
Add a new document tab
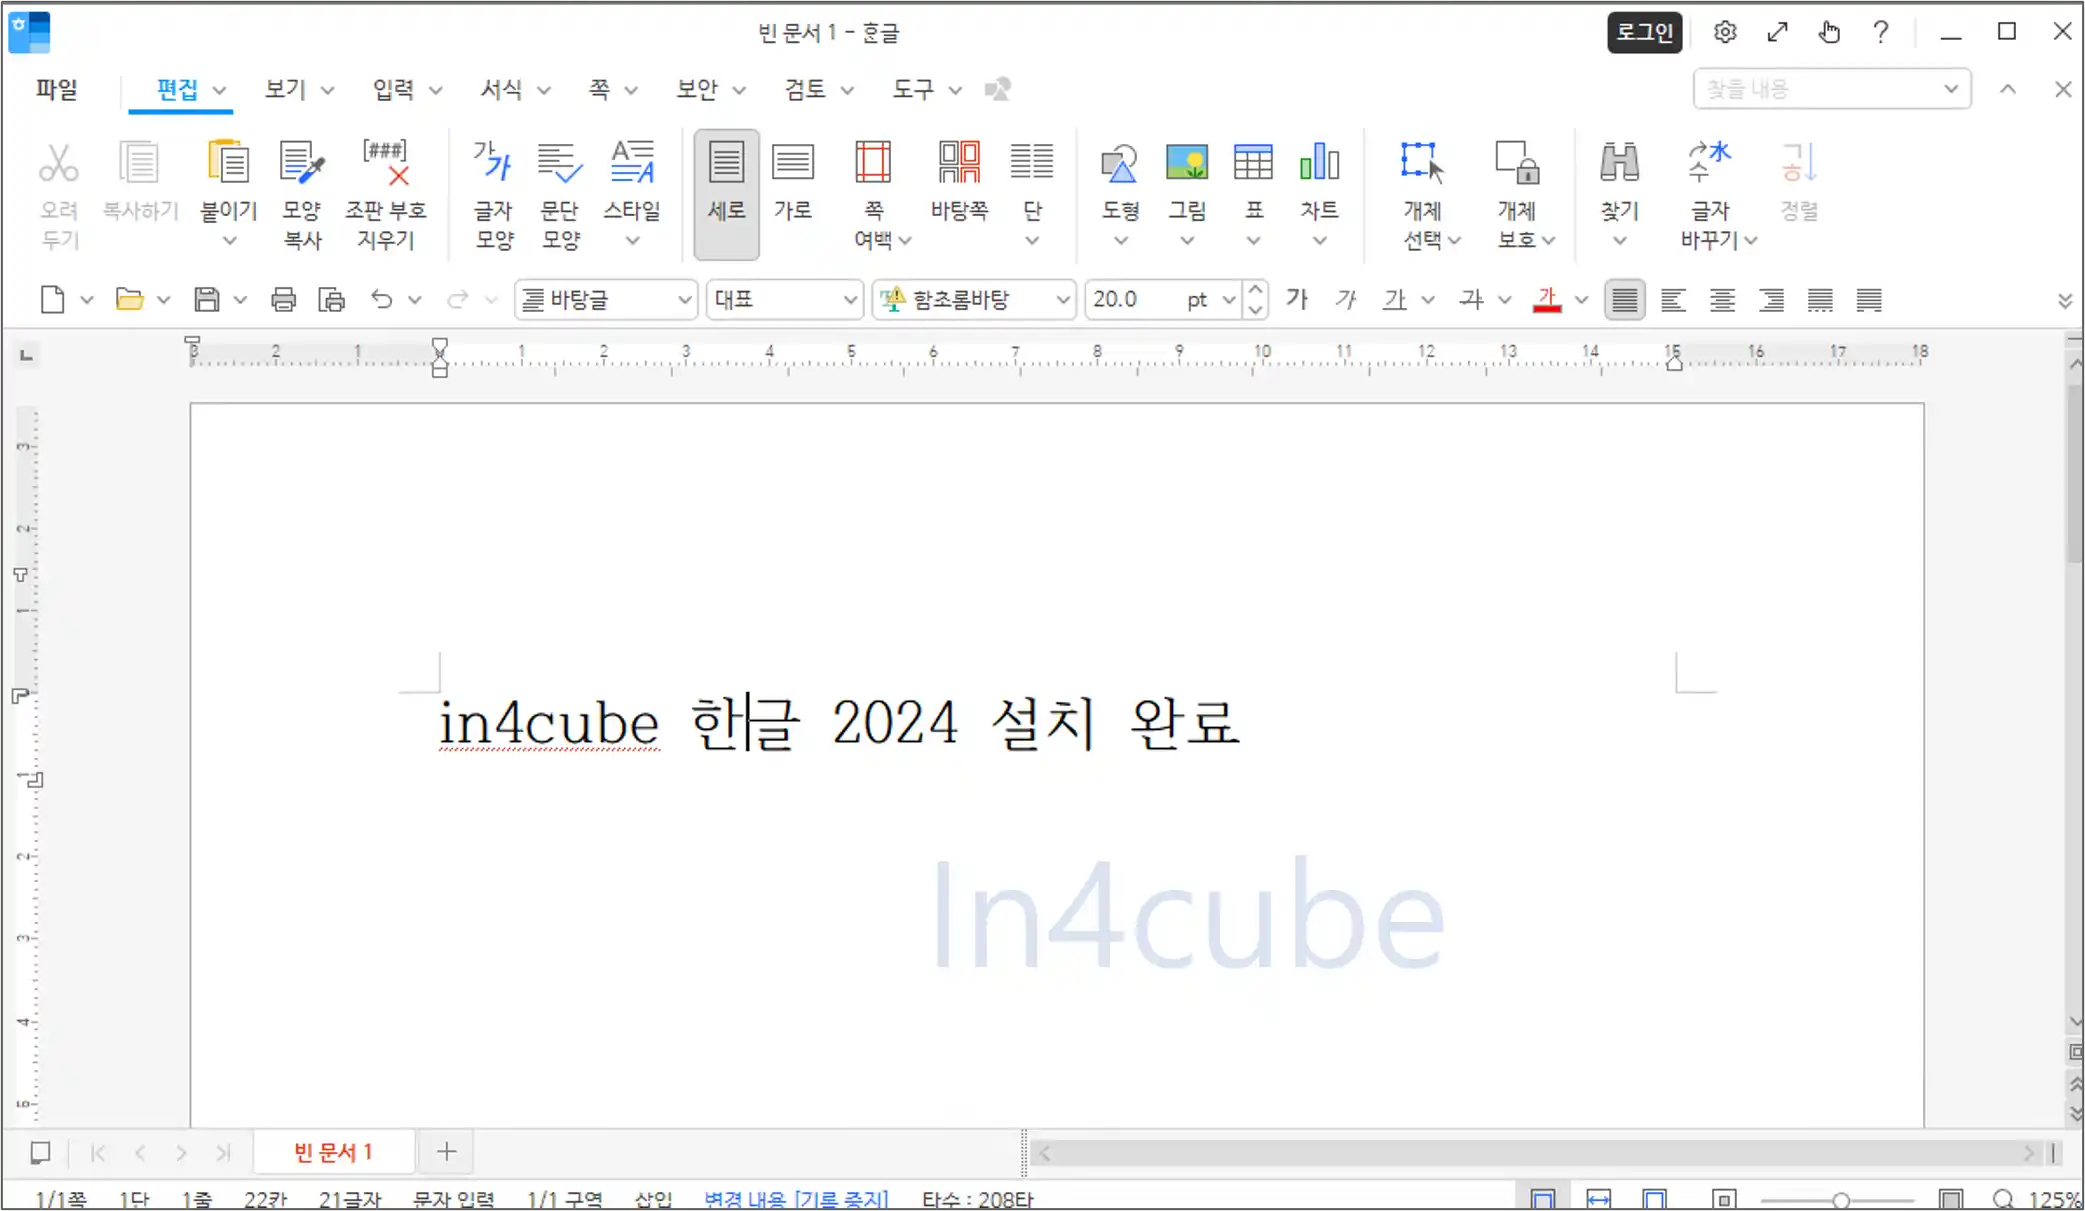click(446, 1152)
